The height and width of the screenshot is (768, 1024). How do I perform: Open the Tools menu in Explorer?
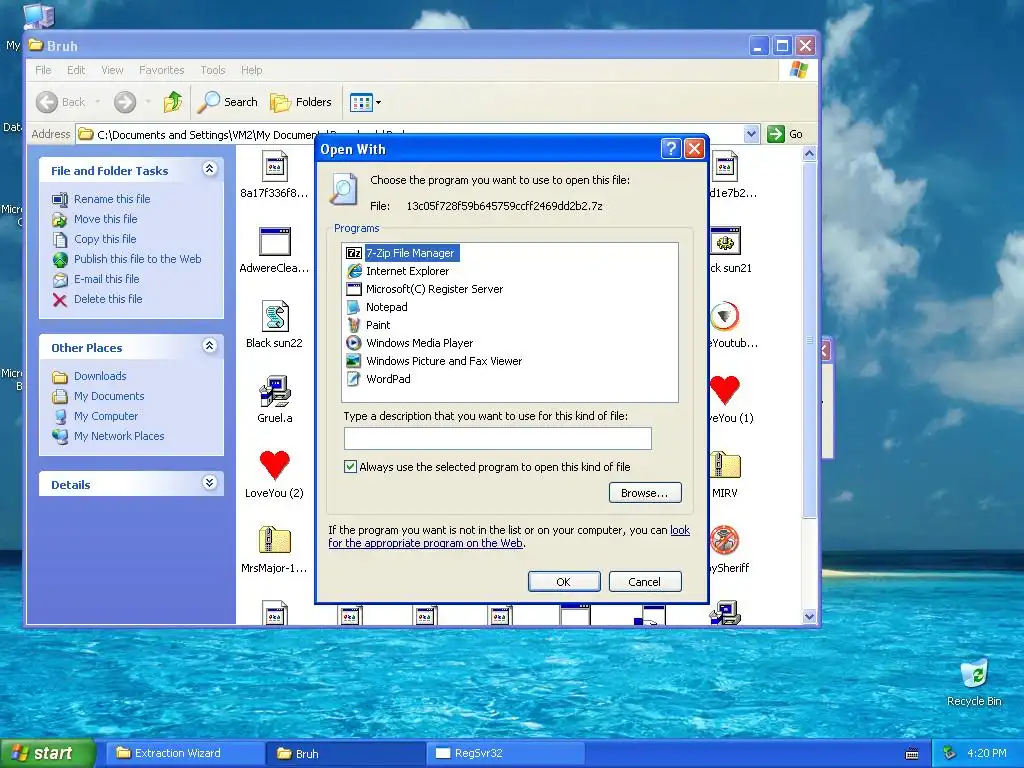point(213,70)
